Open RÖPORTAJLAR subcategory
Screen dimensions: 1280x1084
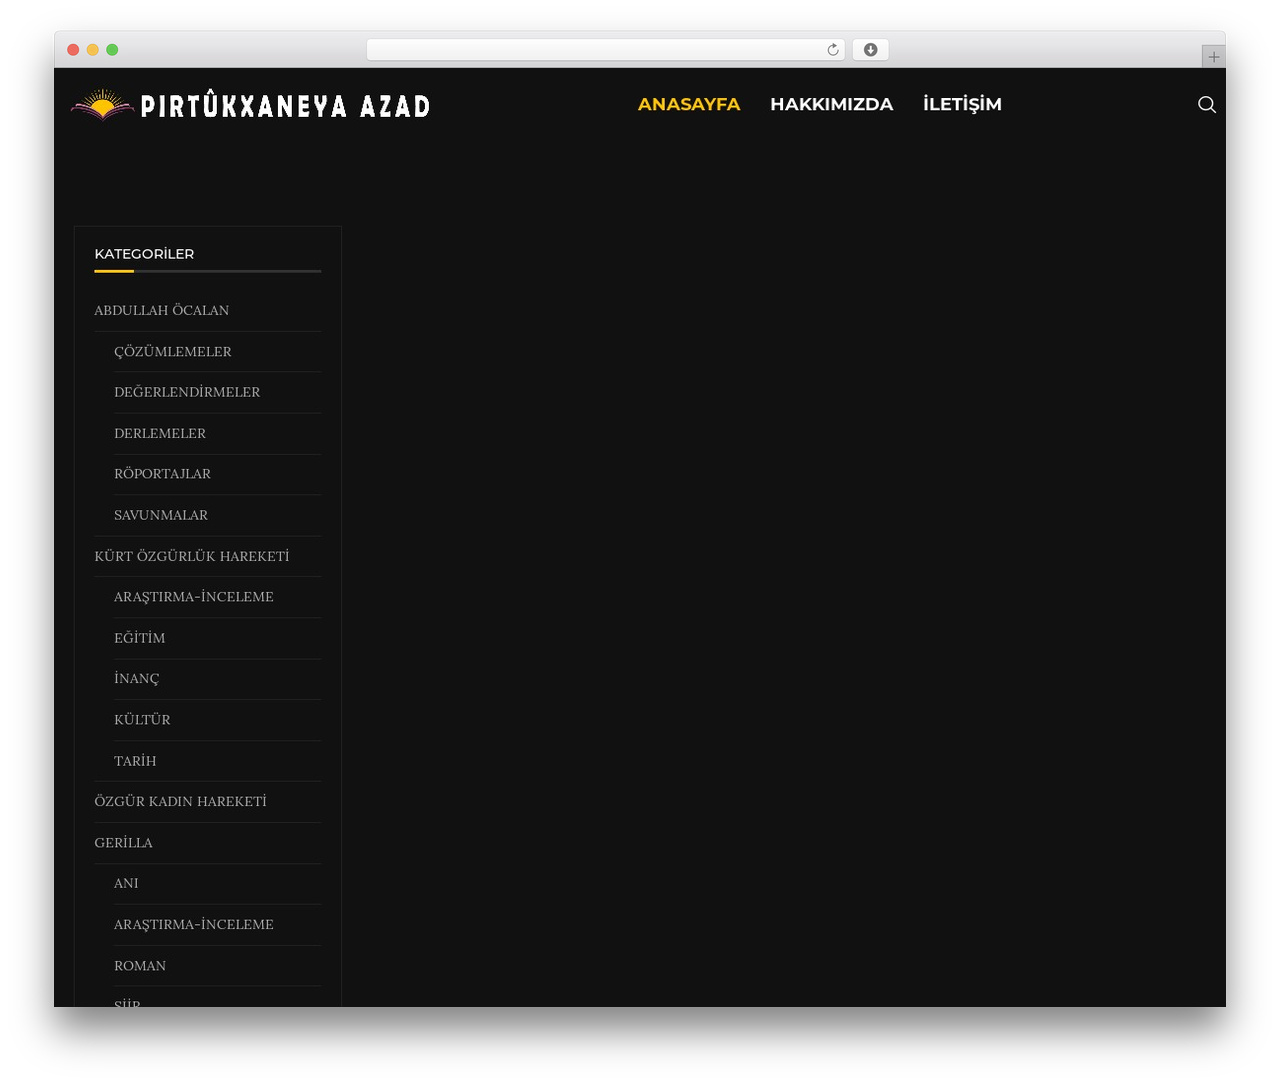pos(162,474)
